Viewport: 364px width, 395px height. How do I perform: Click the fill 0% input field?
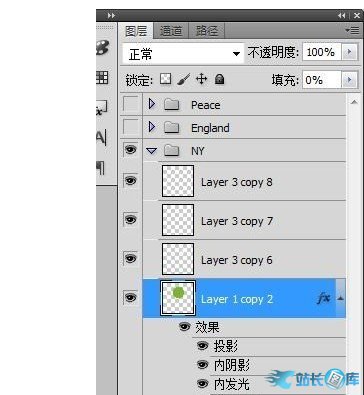coord(321,80)
